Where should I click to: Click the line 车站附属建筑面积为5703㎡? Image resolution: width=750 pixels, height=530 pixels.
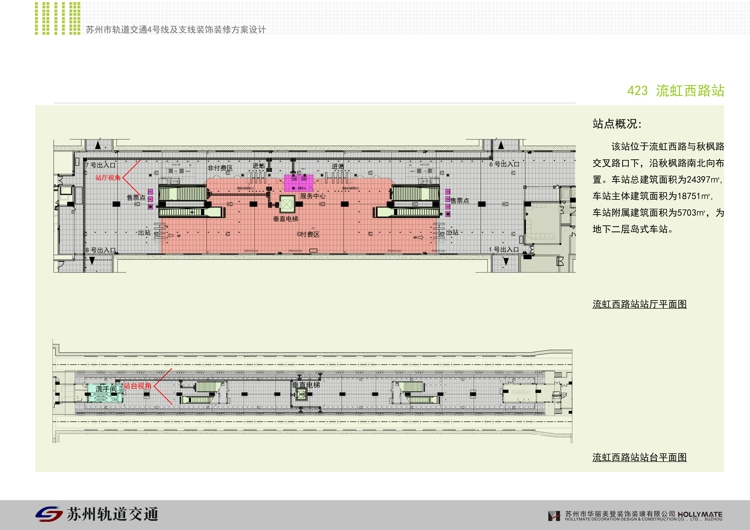click(658, 212)
